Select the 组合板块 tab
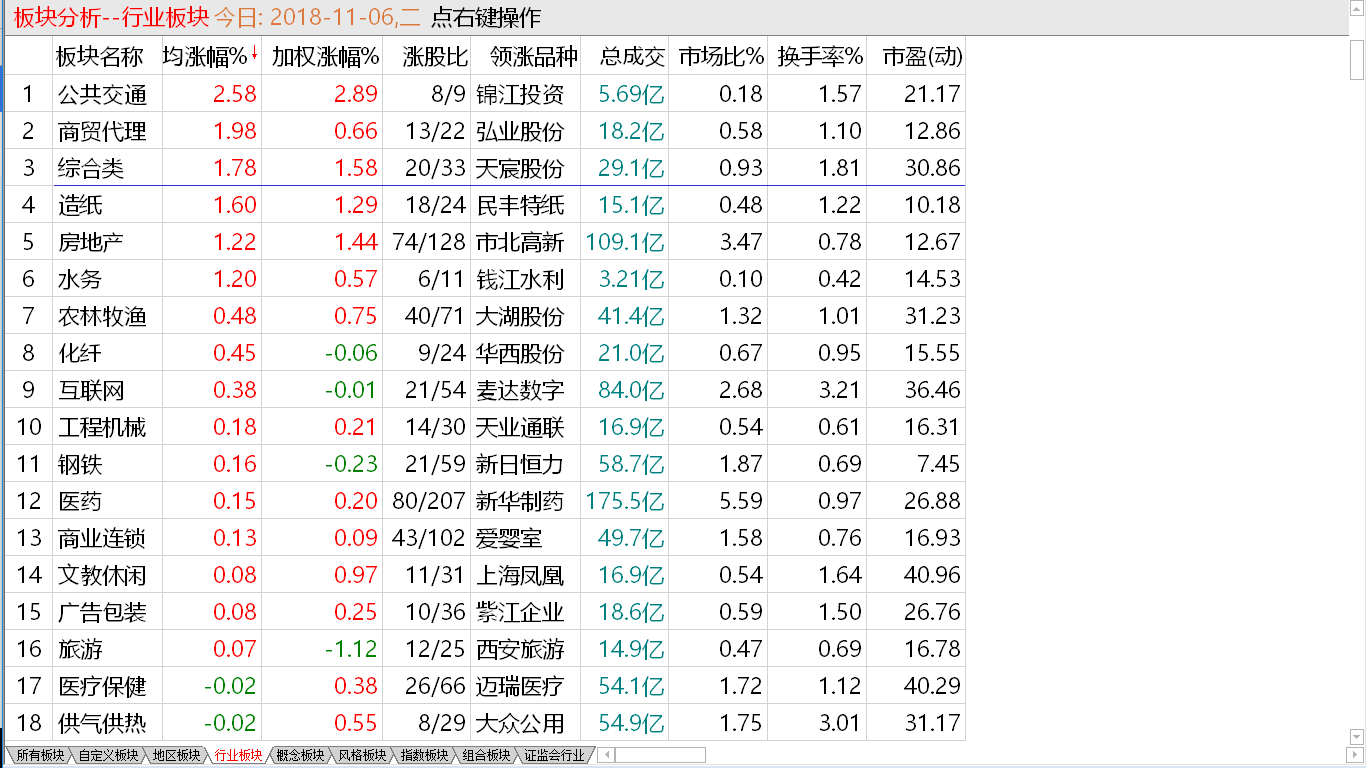The image size is (1366, 768). click(x=487, y=755)
